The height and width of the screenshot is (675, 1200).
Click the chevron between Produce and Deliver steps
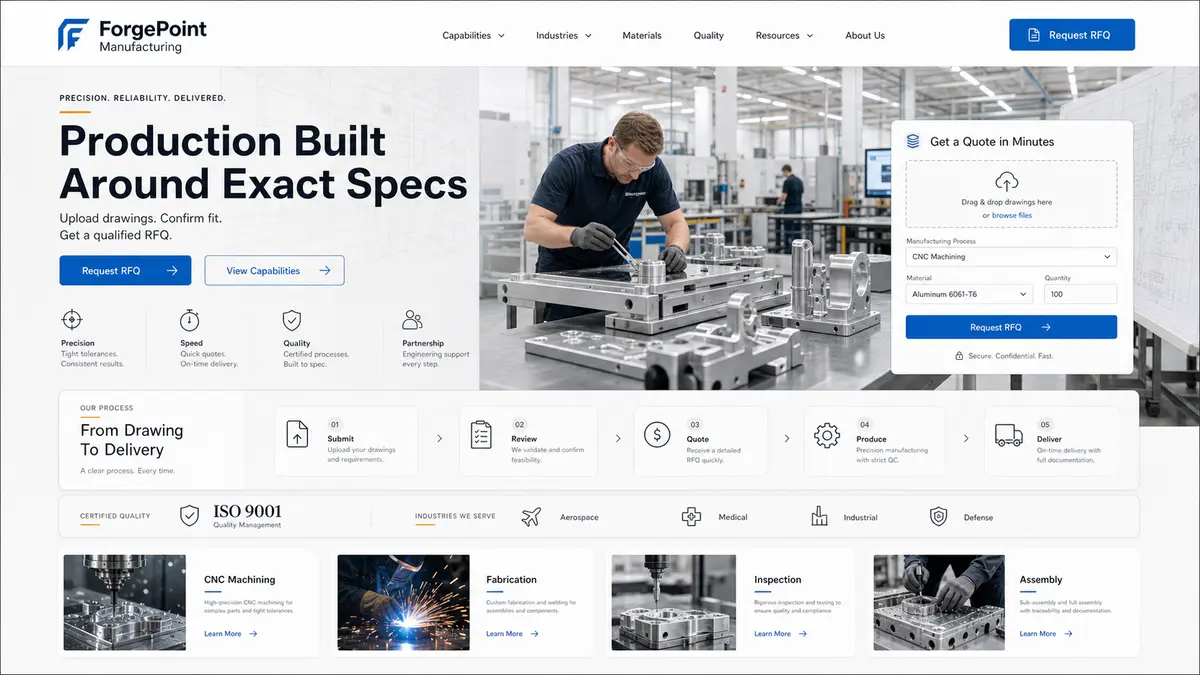tap(966, 438)
